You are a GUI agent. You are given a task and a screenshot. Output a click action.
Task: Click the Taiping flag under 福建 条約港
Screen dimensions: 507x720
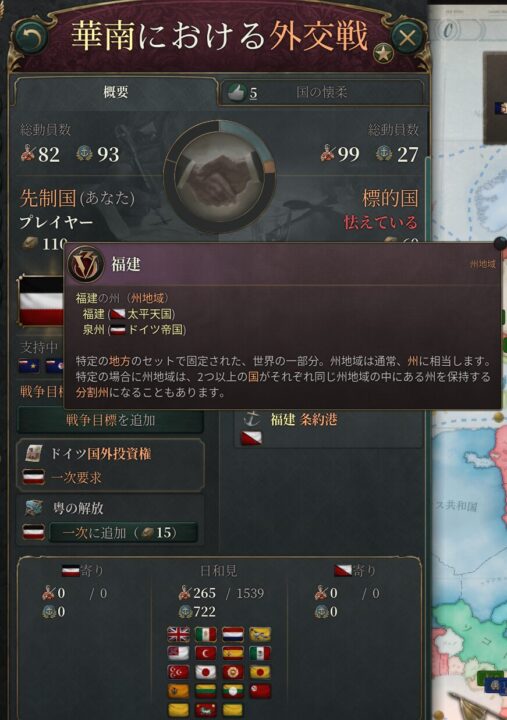[x=251, y=438]
